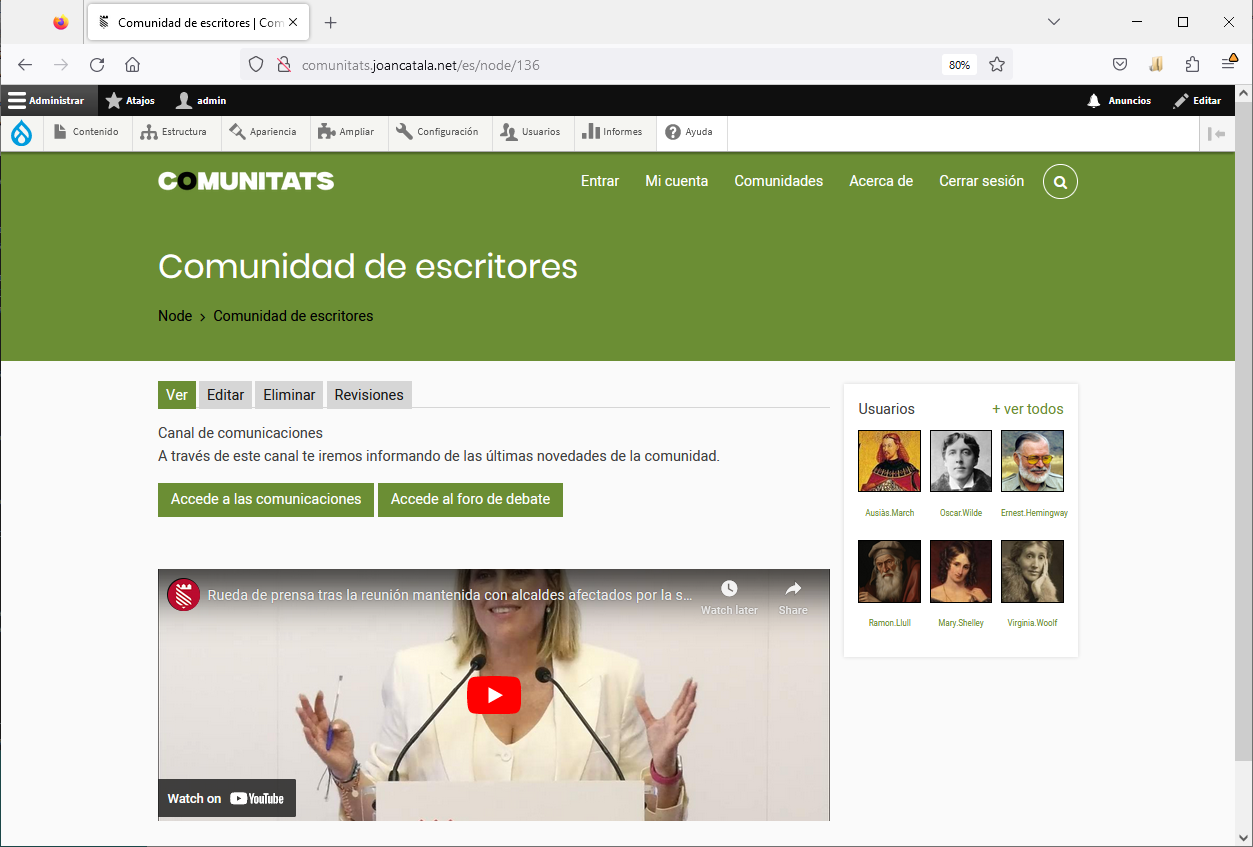Bookmark this page with star icon

(997, 65)
